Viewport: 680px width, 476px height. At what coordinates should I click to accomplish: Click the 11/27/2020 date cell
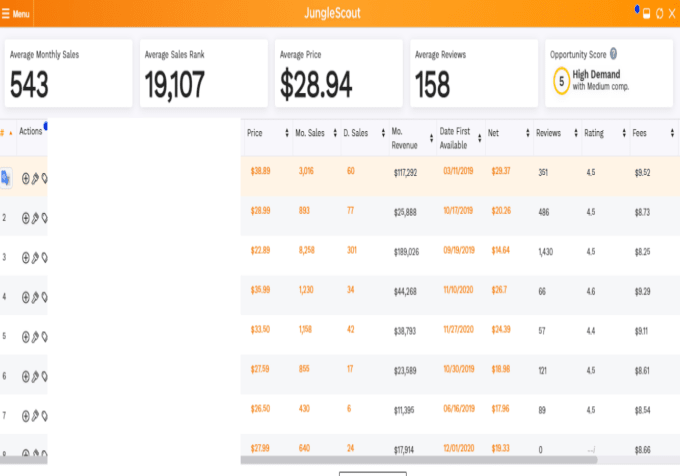click(x=458, y=329)
